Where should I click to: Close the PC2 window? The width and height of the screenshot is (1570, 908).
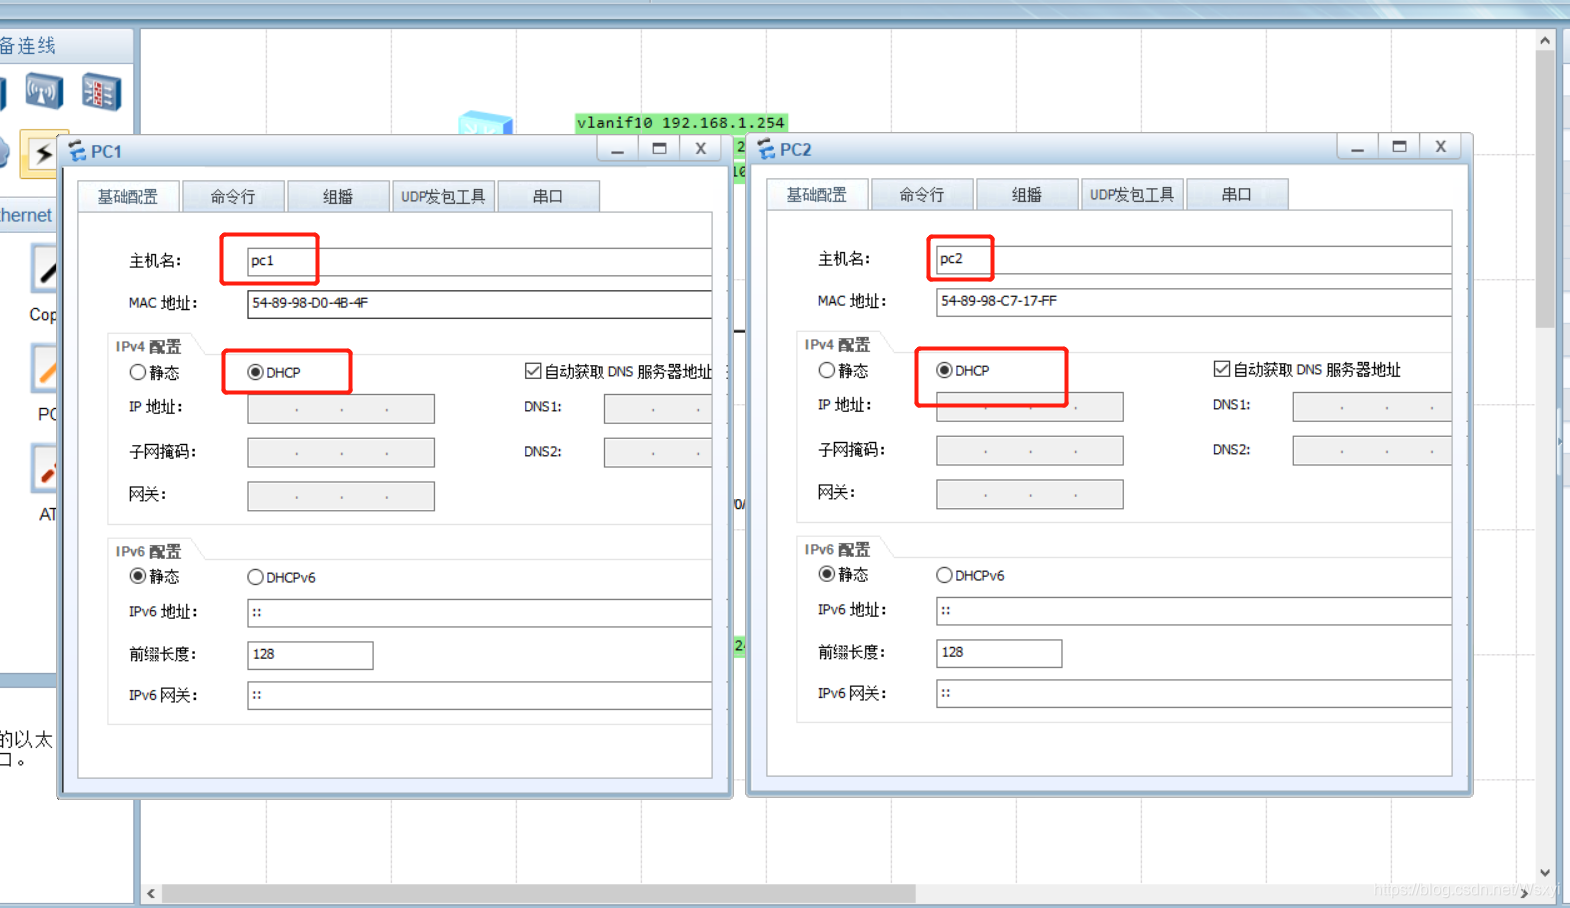1441,147
